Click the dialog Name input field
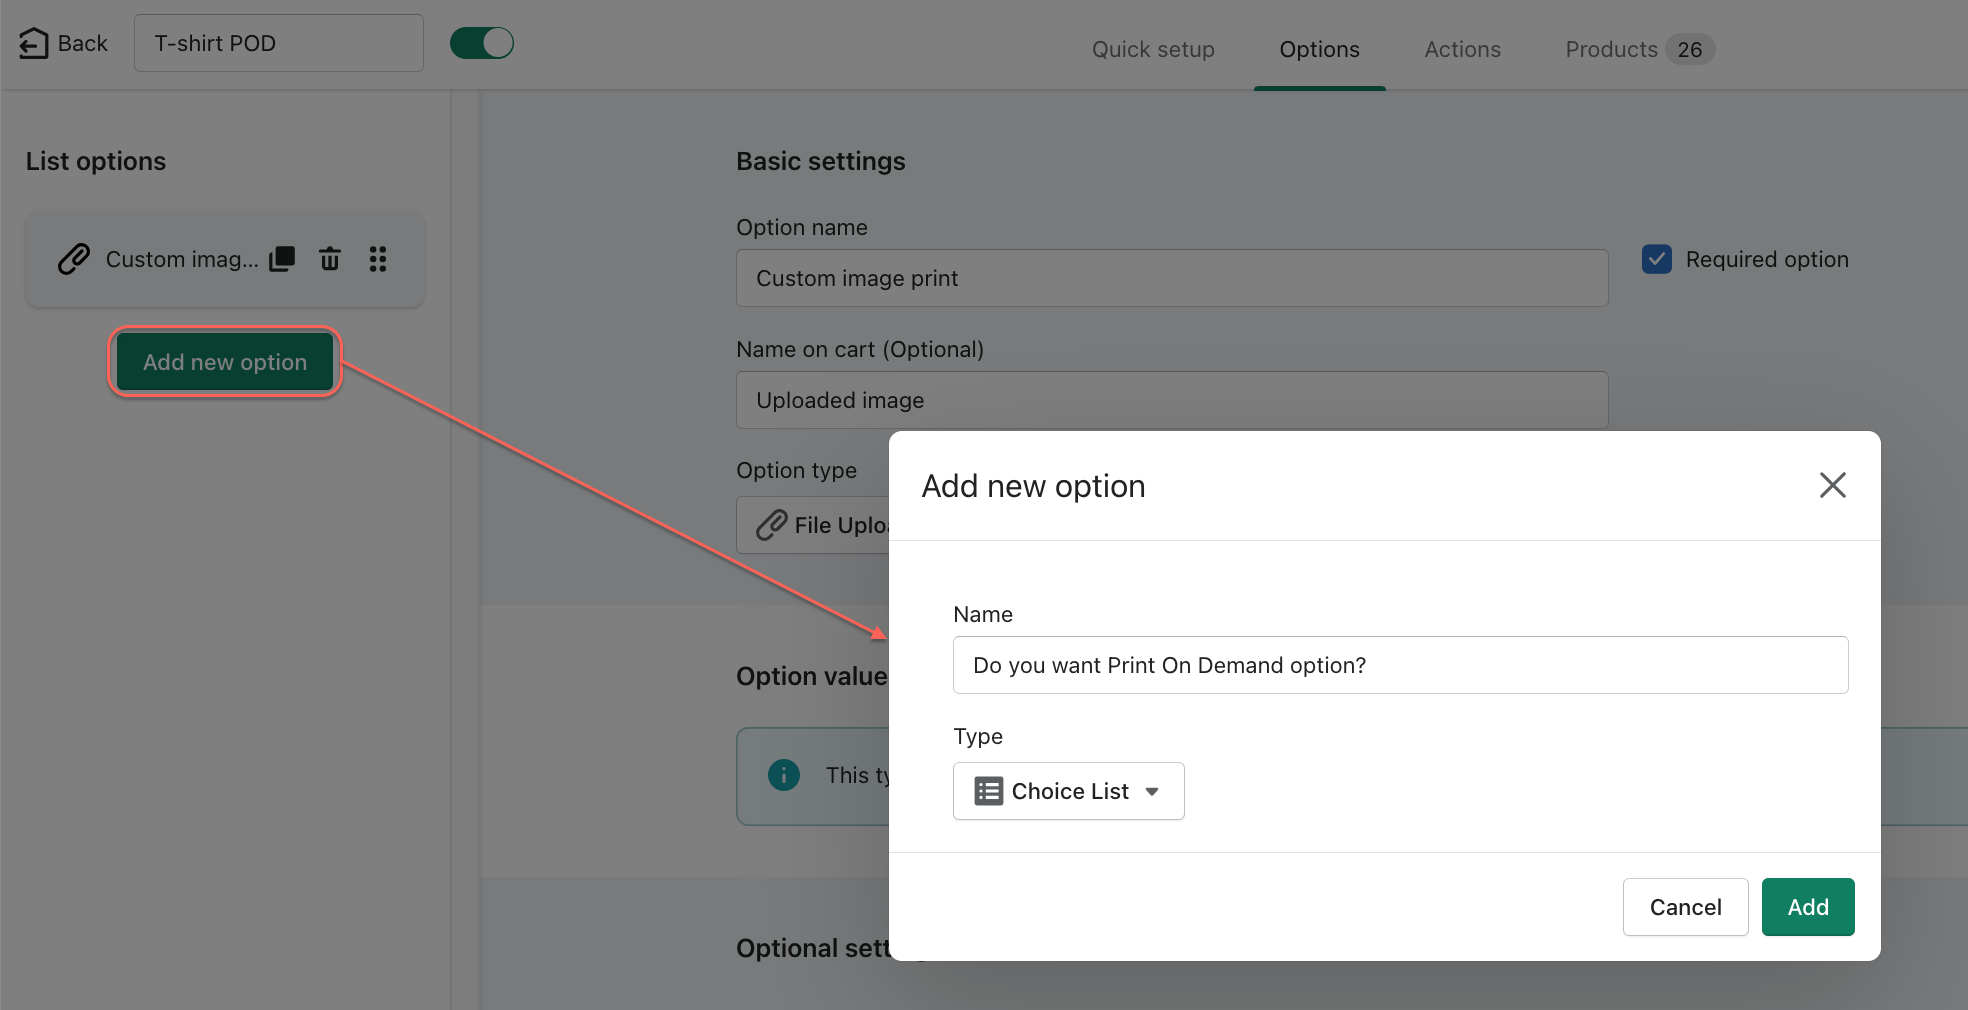This screenshot has height=1010, width=1968. click(x=1400, y=665)
